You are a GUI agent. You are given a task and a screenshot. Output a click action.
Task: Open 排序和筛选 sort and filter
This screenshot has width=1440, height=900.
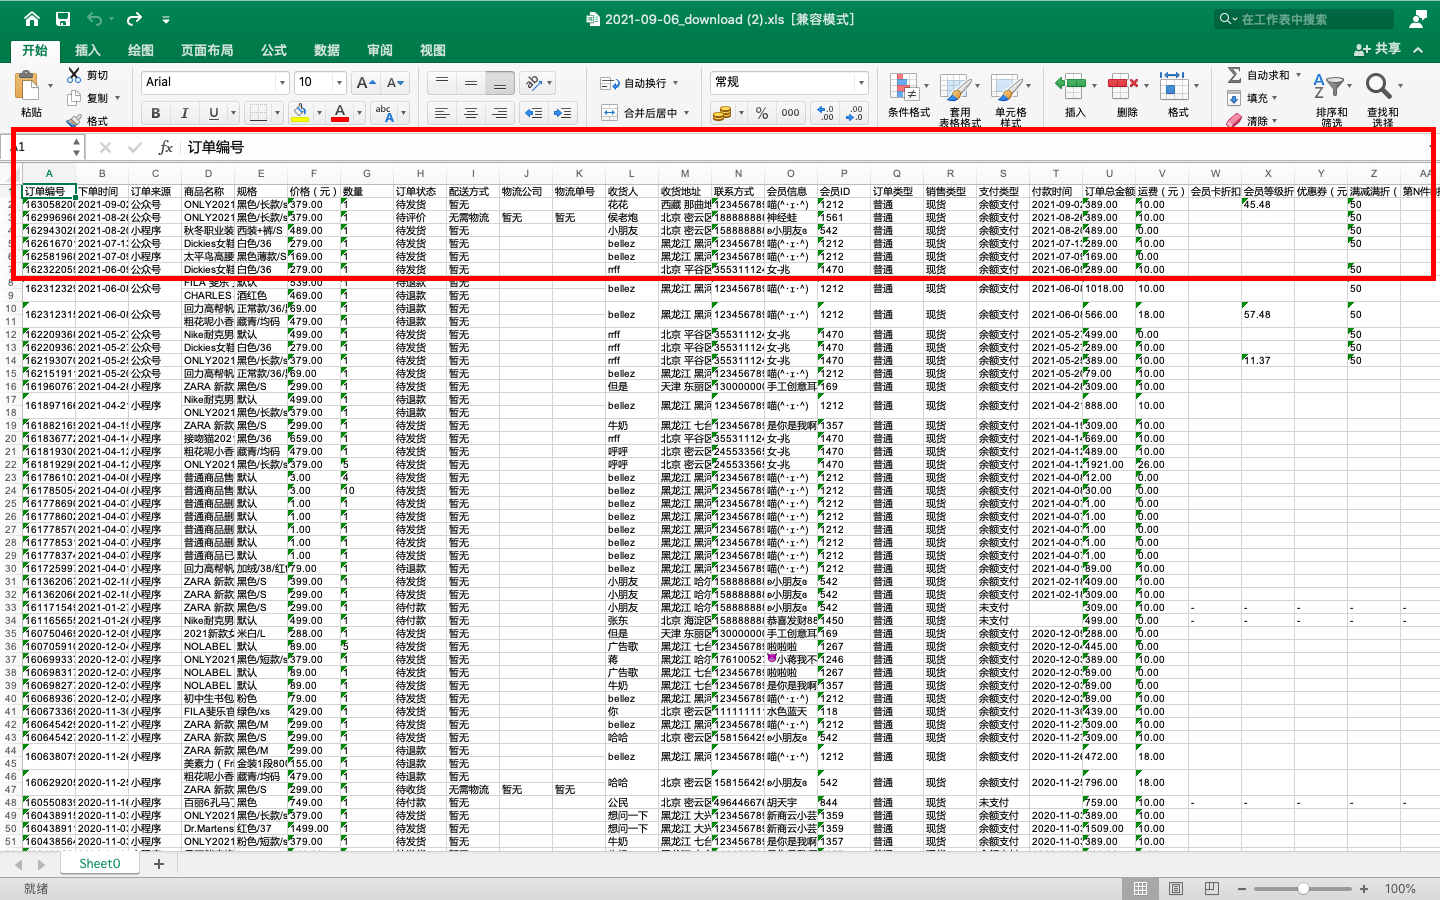point(1332,99)
